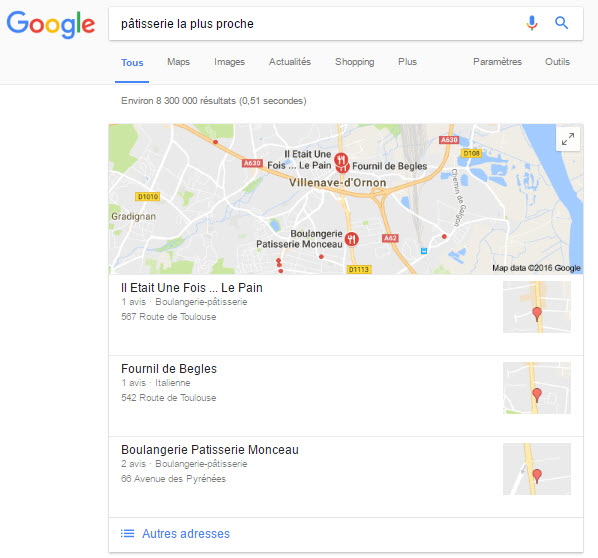
Task: Expand the map with fullscreen arrows icon
Action: tap(568, 139)
